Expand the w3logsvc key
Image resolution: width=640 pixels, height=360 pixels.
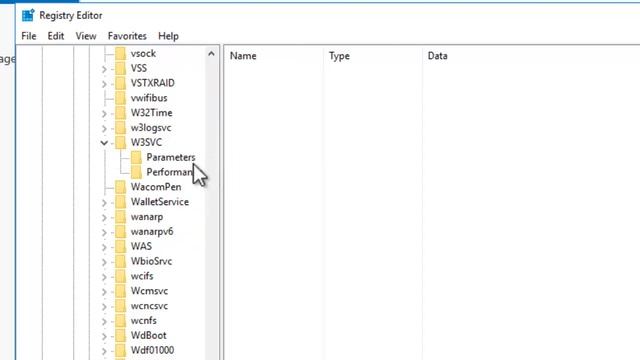(x=104, y=128)
